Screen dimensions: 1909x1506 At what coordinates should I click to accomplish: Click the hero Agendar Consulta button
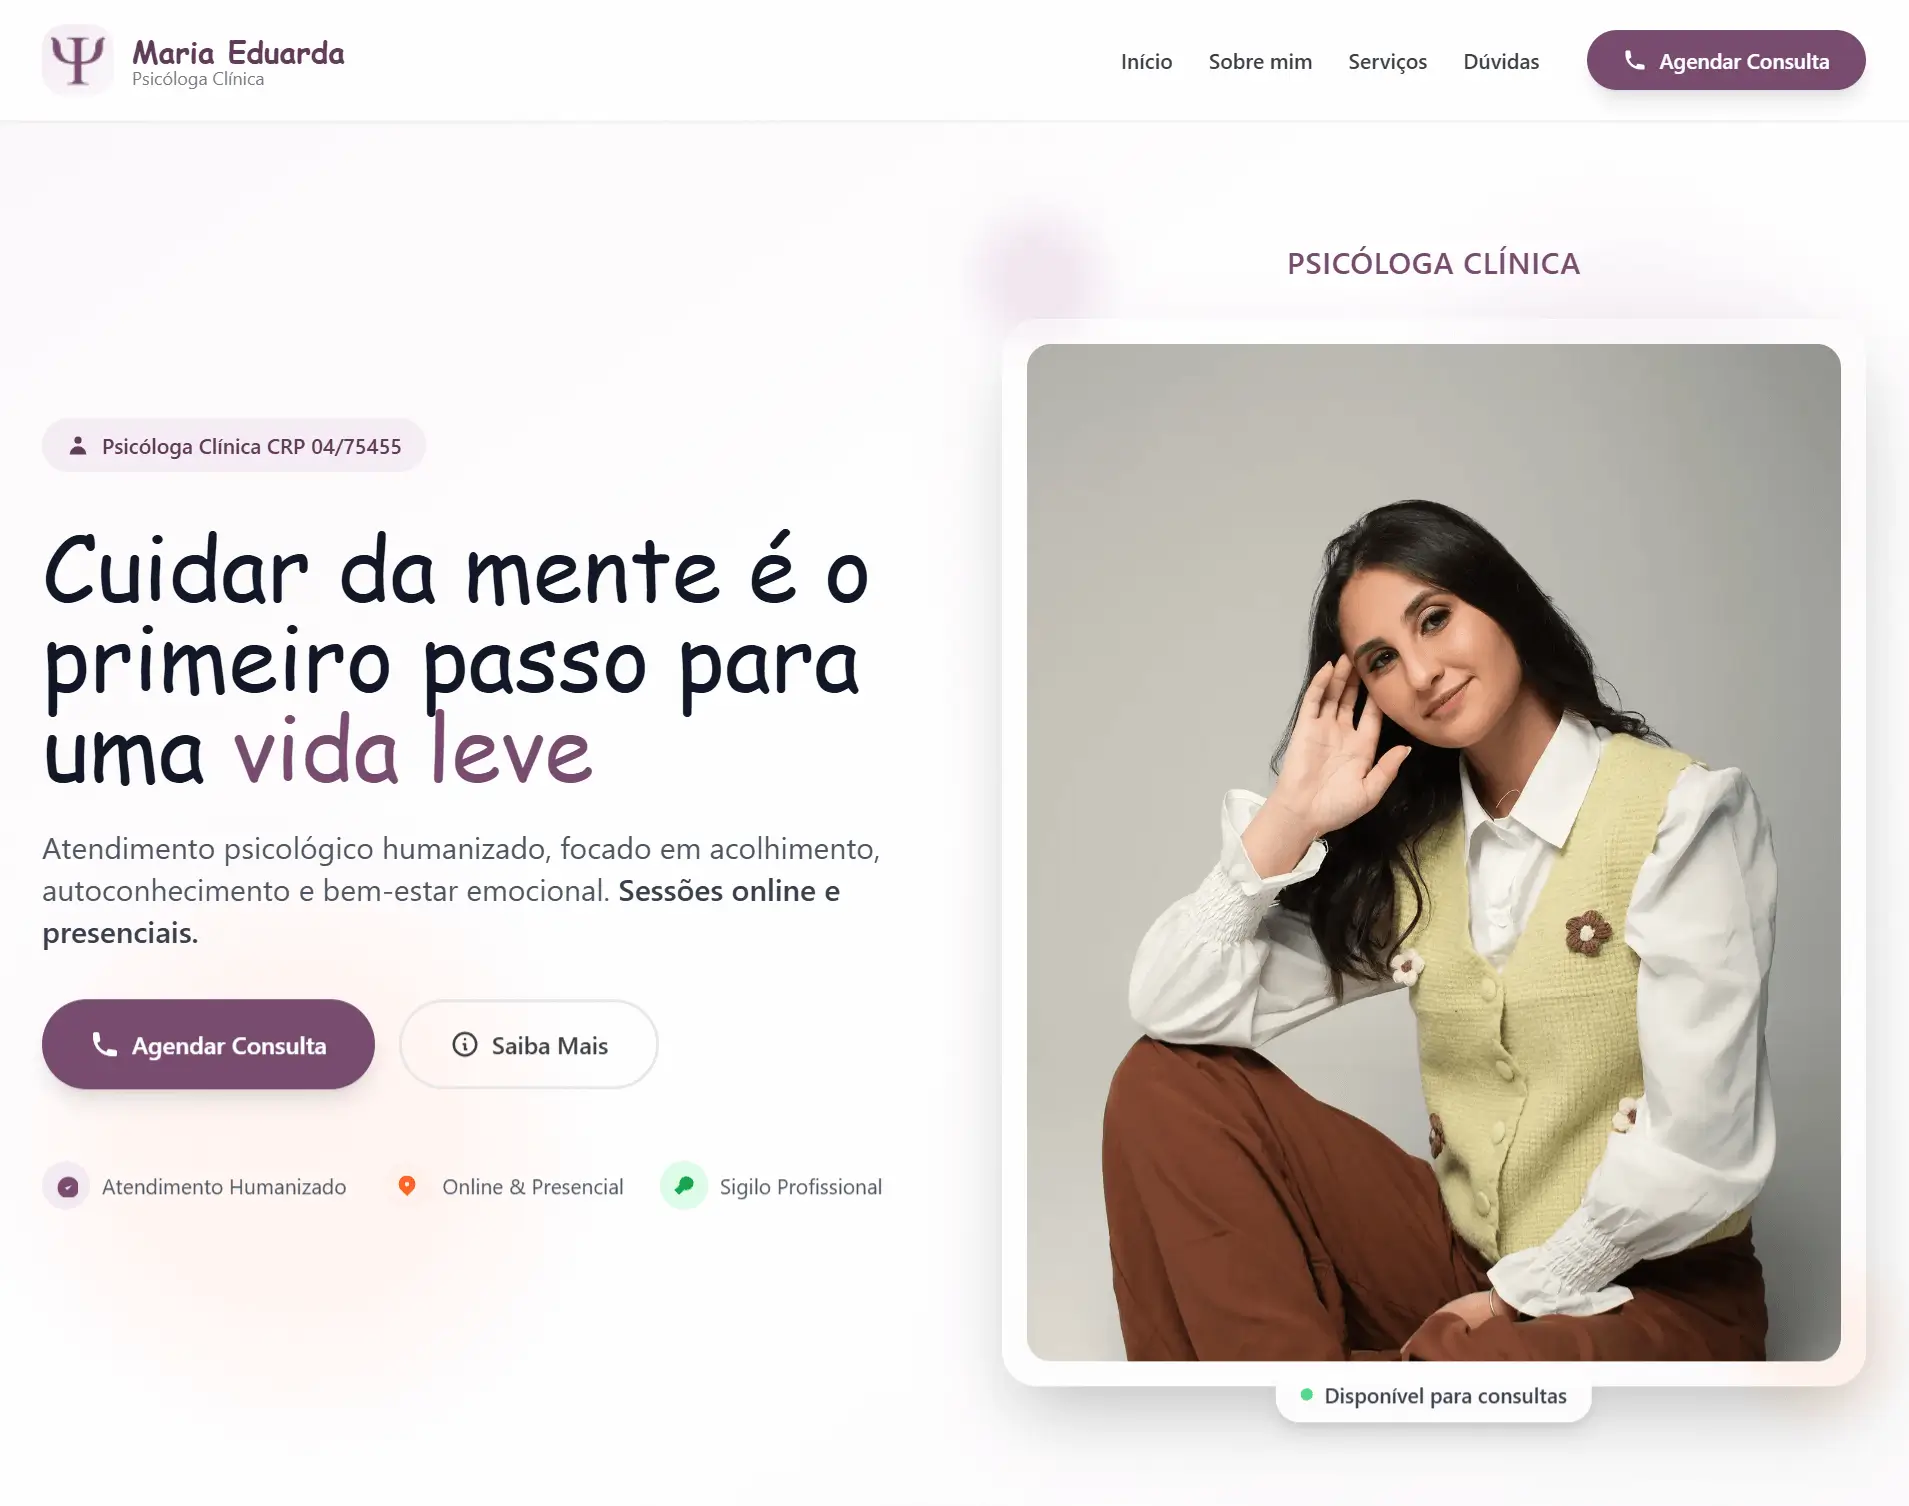(208, 1044)
